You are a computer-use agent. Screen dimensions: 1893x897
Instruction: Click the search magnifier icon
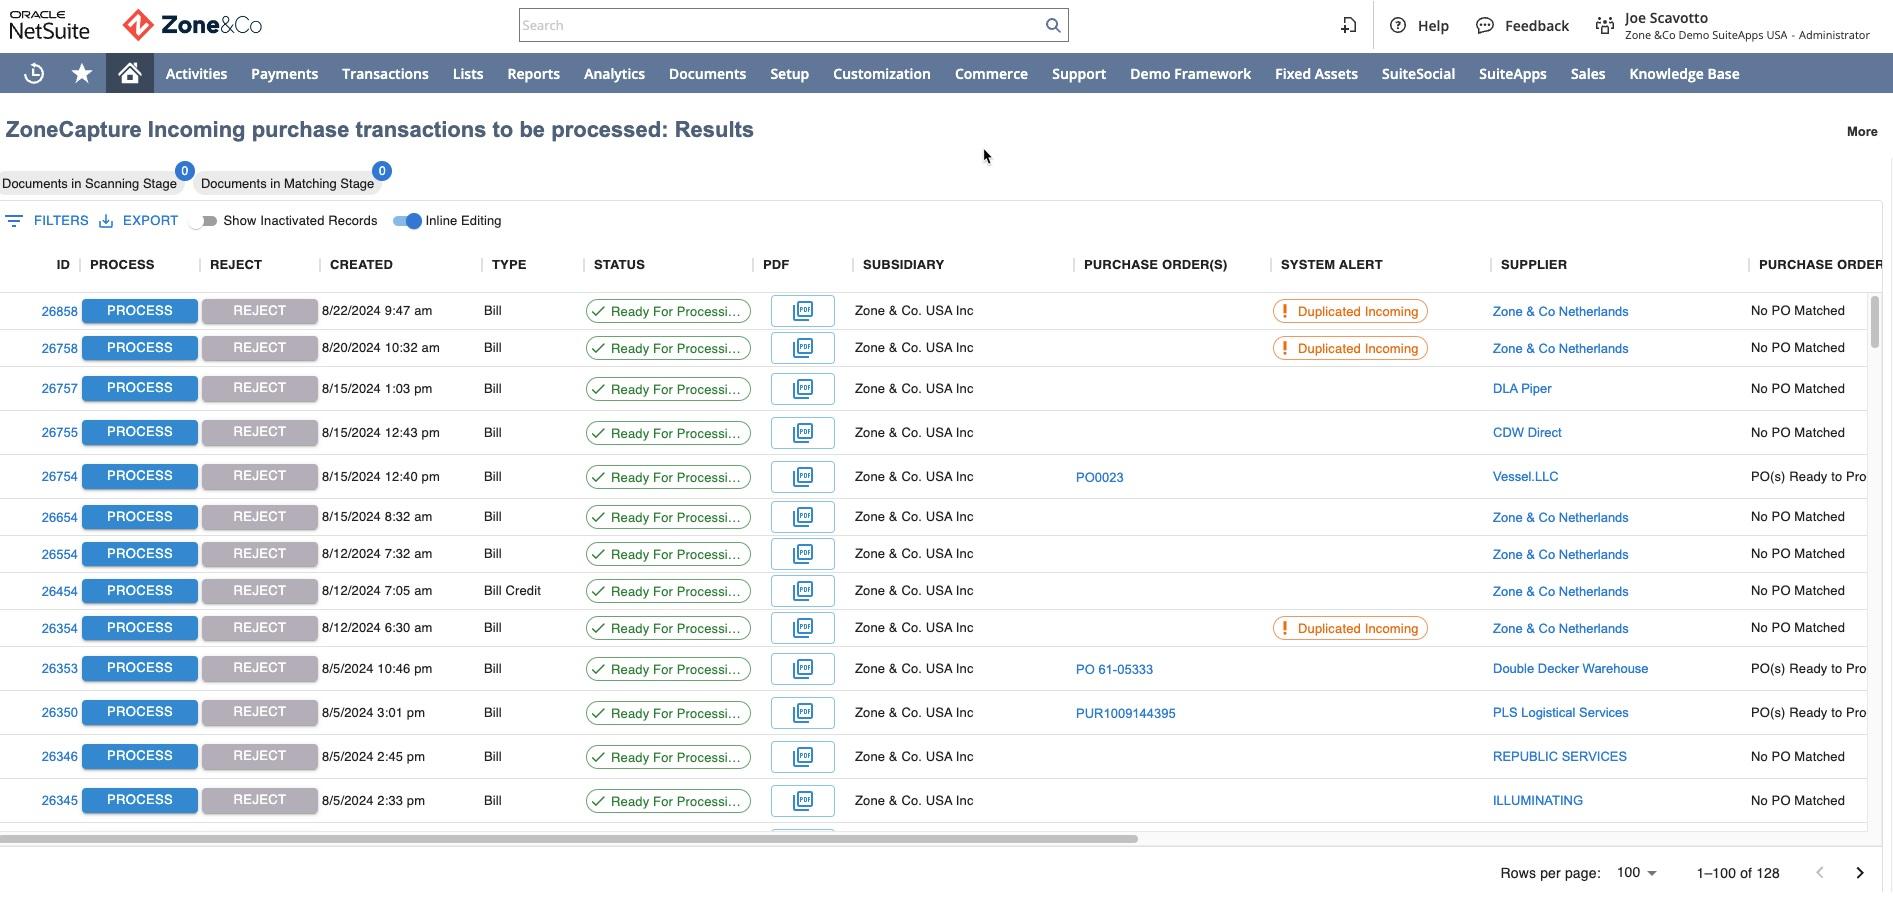(x=1052, y=25)
